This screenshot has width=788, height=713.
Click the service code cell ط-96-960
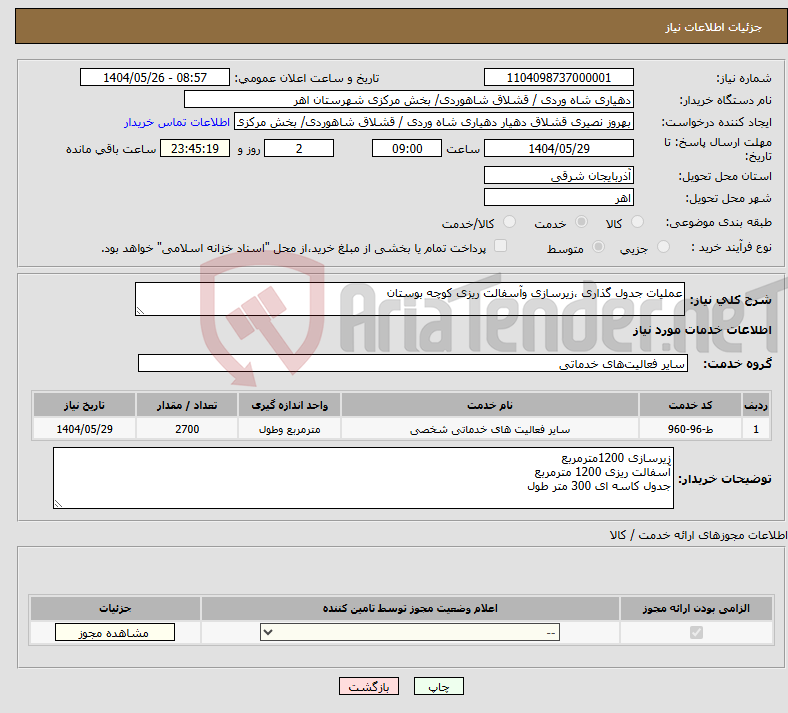tap(691, 429)
